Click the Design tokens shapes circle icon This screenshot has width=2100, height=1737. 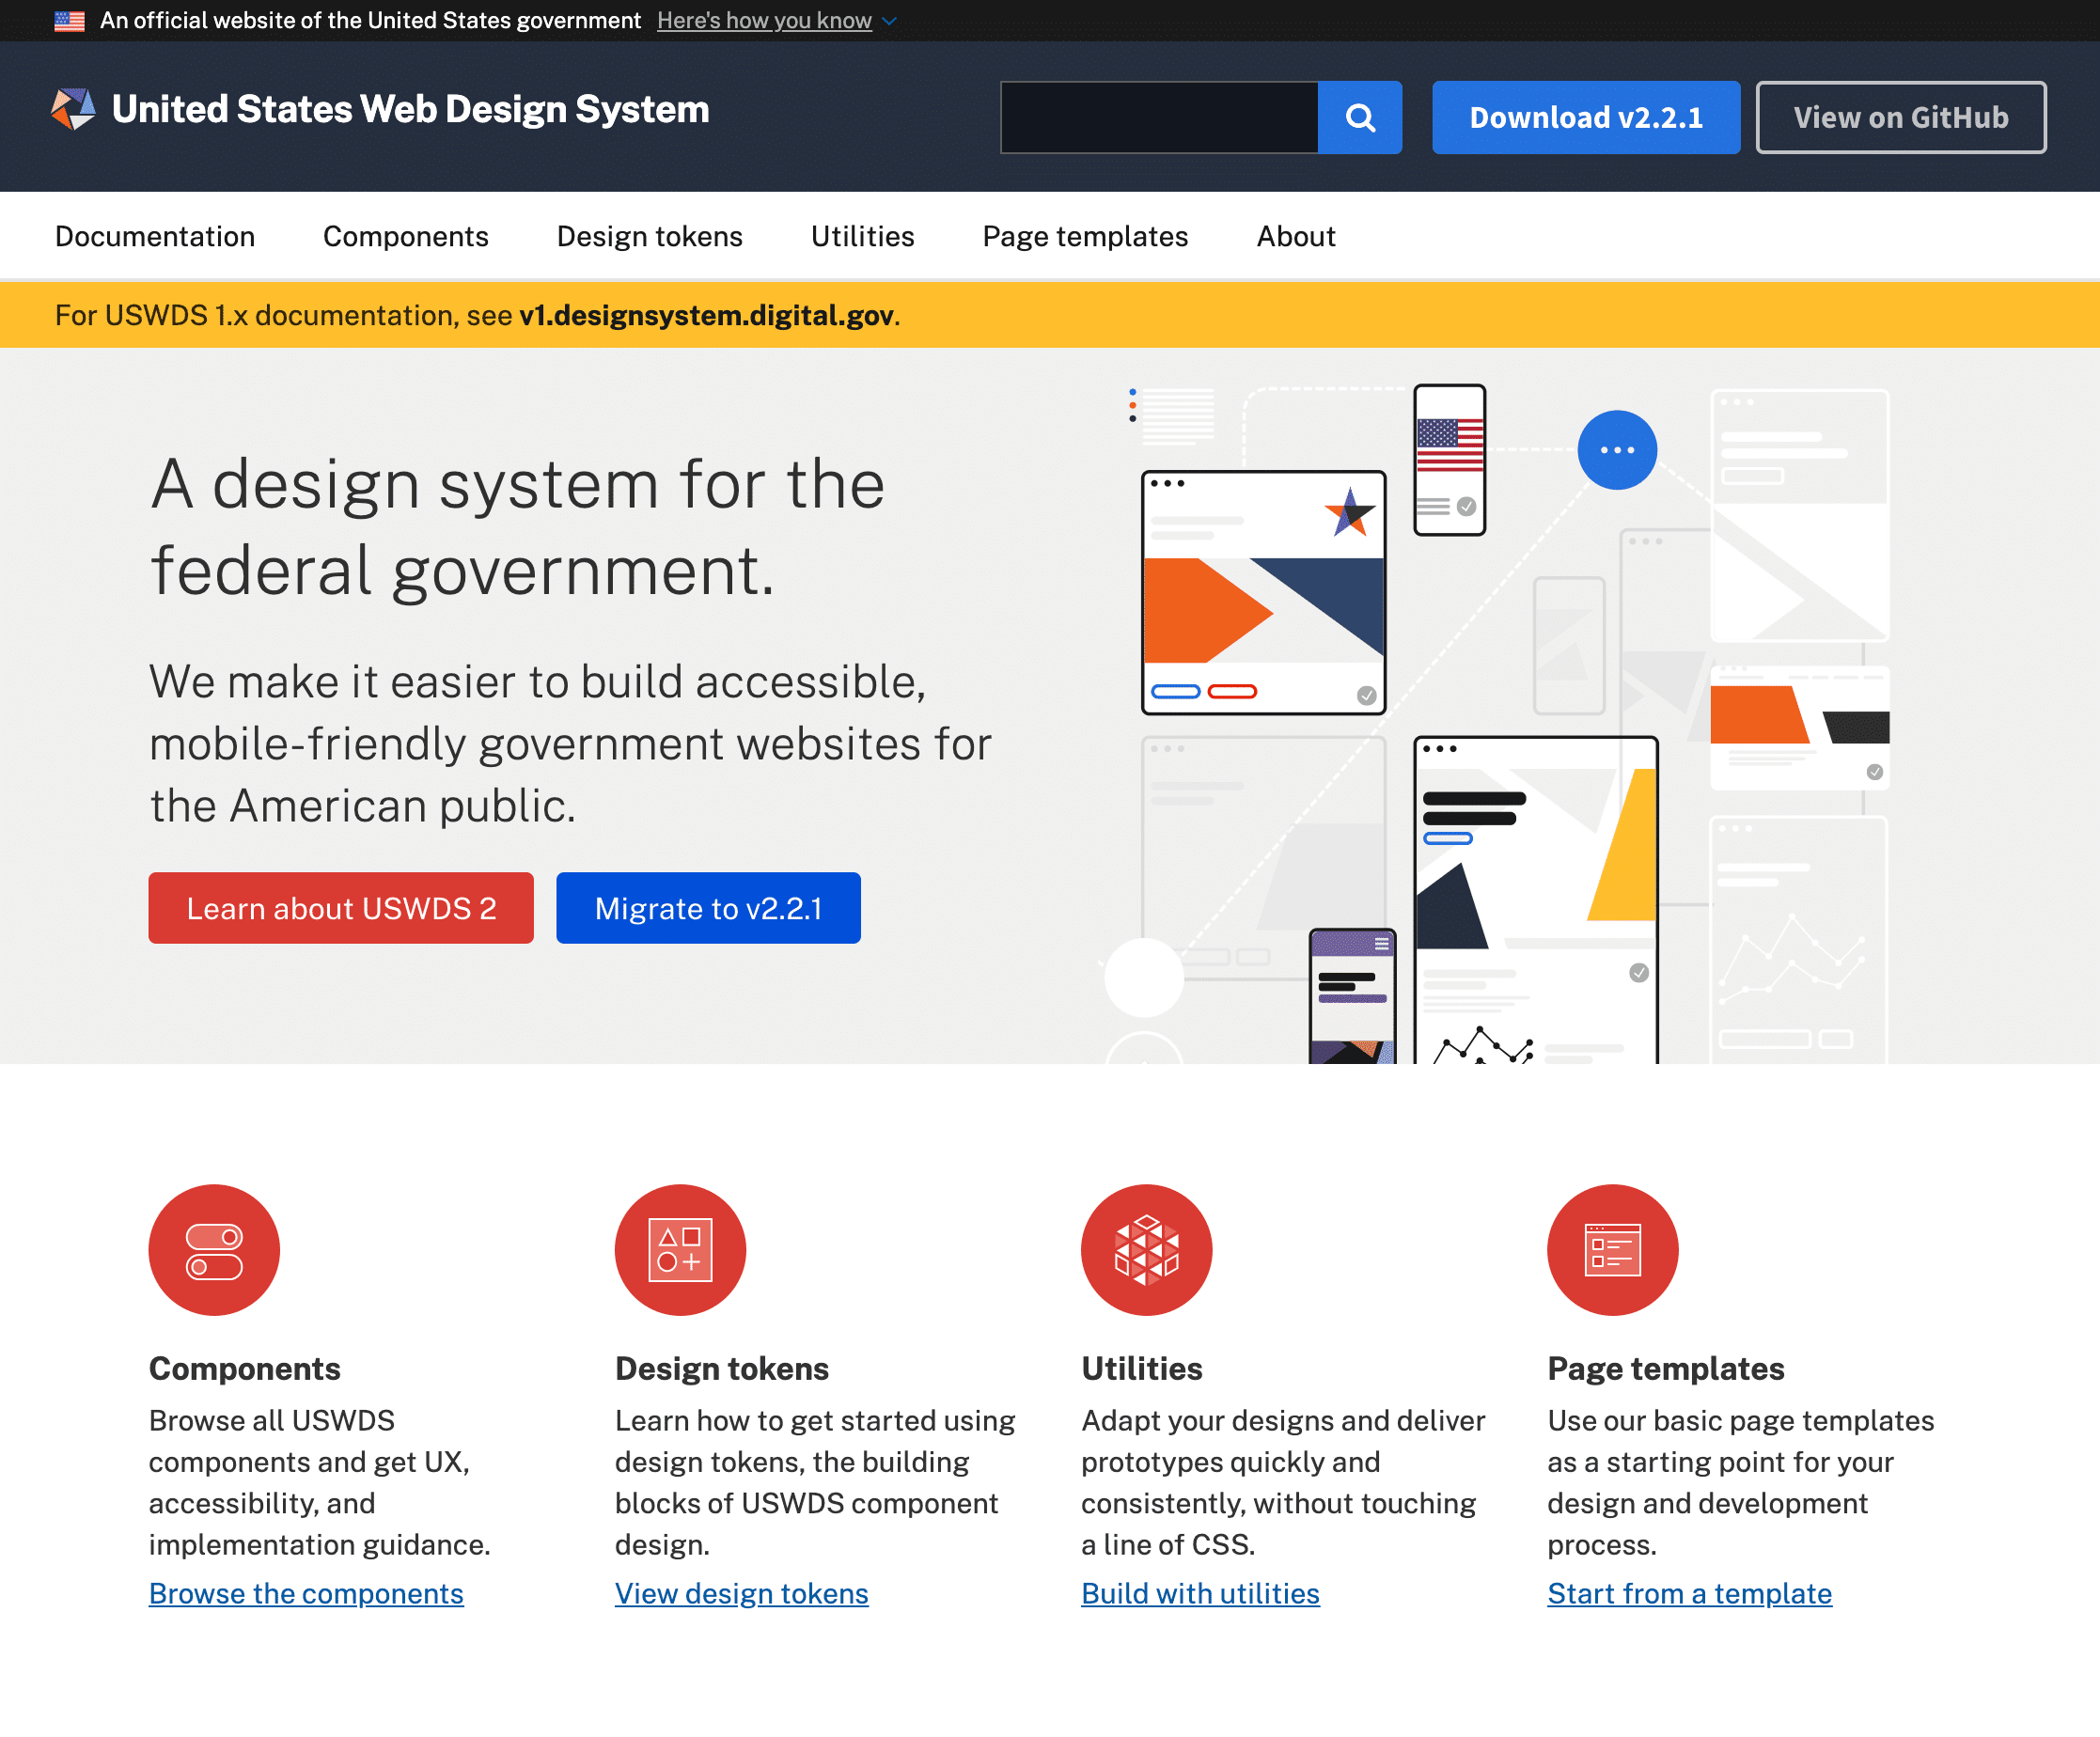680,1250
